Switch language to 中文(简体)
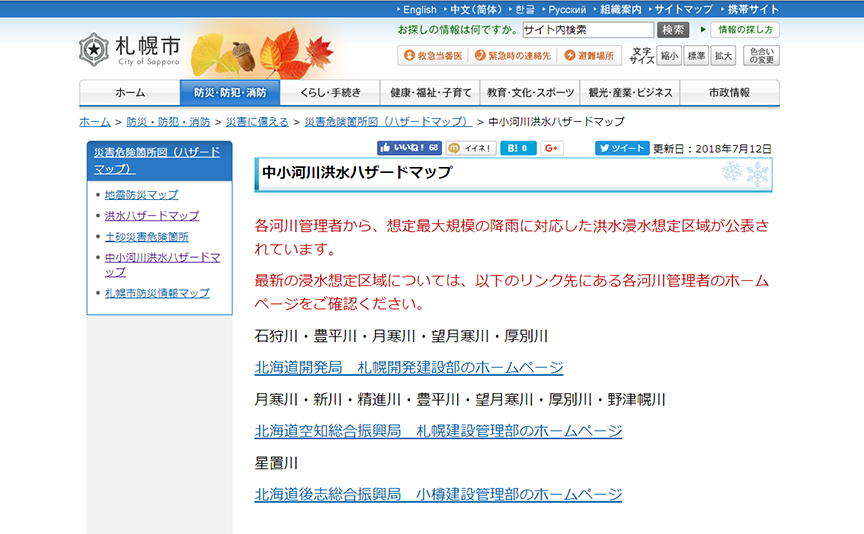 [476, 9]
